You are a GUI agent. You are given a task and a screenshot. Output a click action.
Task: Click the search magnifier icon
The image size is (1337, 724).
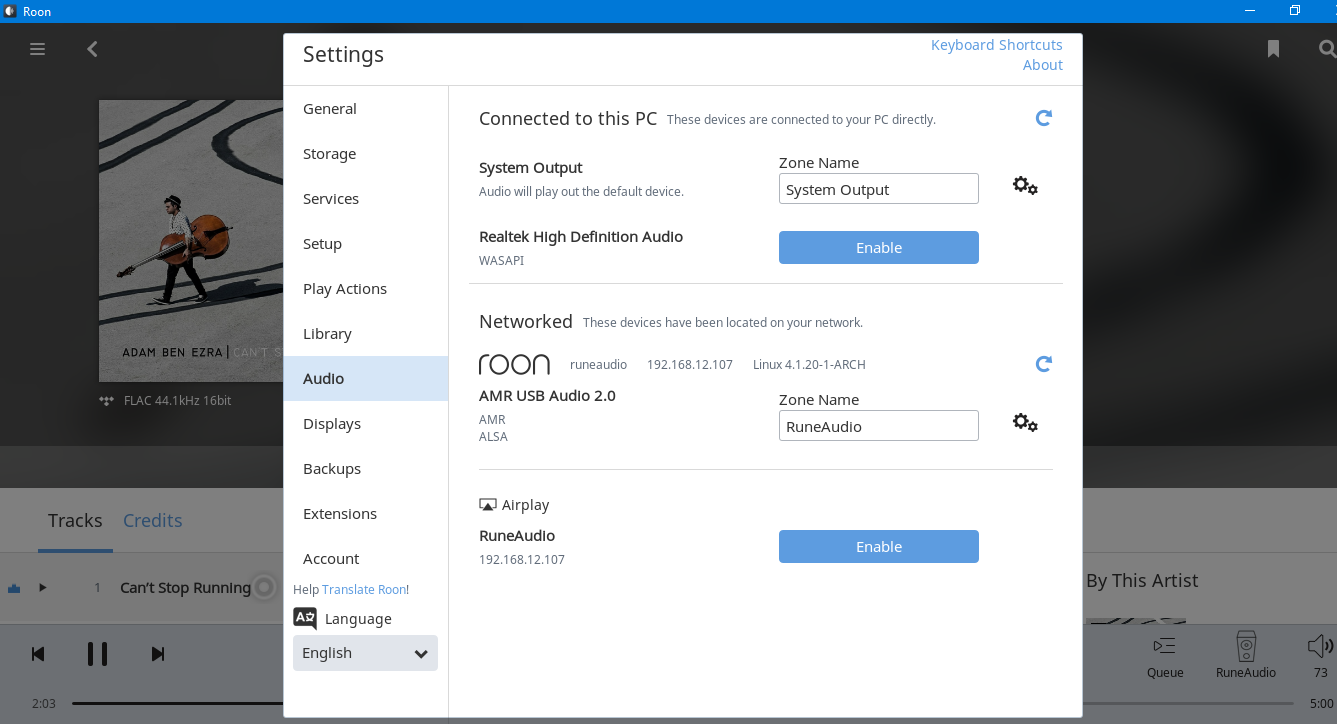(1327, 49)
